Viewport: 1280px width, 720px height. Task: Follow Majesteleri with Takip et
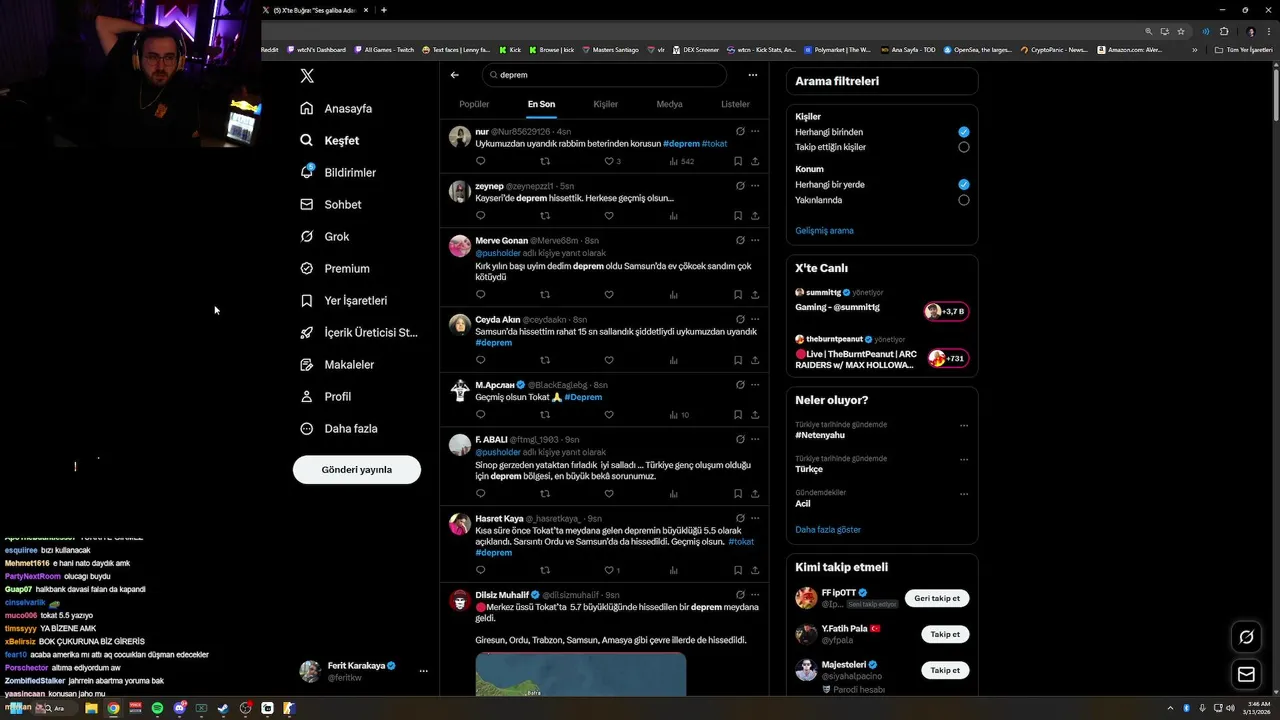coord(945,670)
